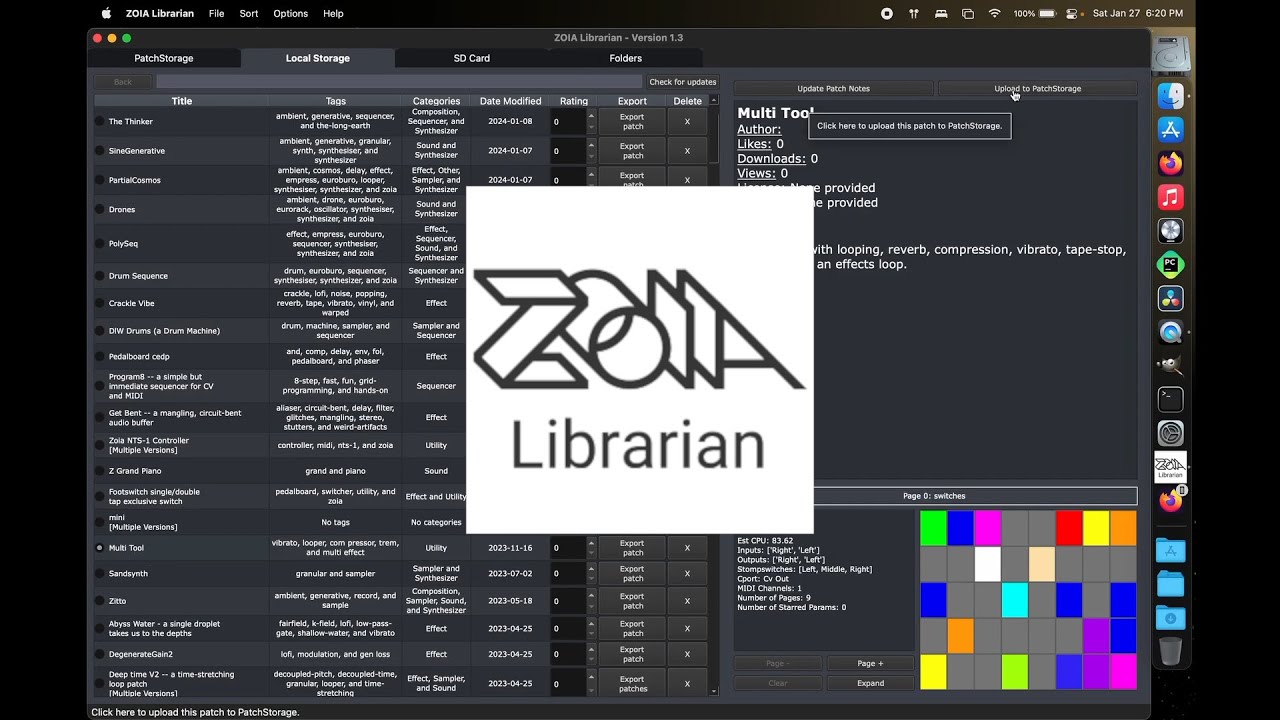Open the Downloads folder in dock
Image resolution: width=1280 pixels, height=720 pixels.
[1170, 618]
